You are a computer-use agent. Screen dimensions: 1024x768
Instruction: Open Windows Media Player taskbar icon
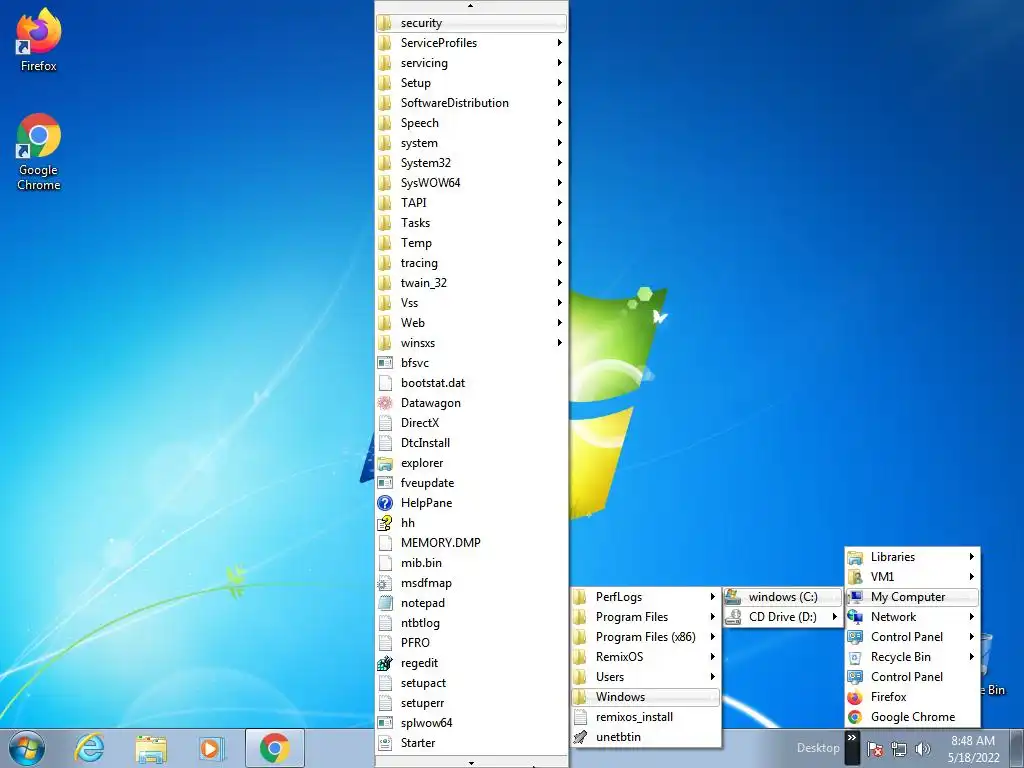click(x=212, y=748)
